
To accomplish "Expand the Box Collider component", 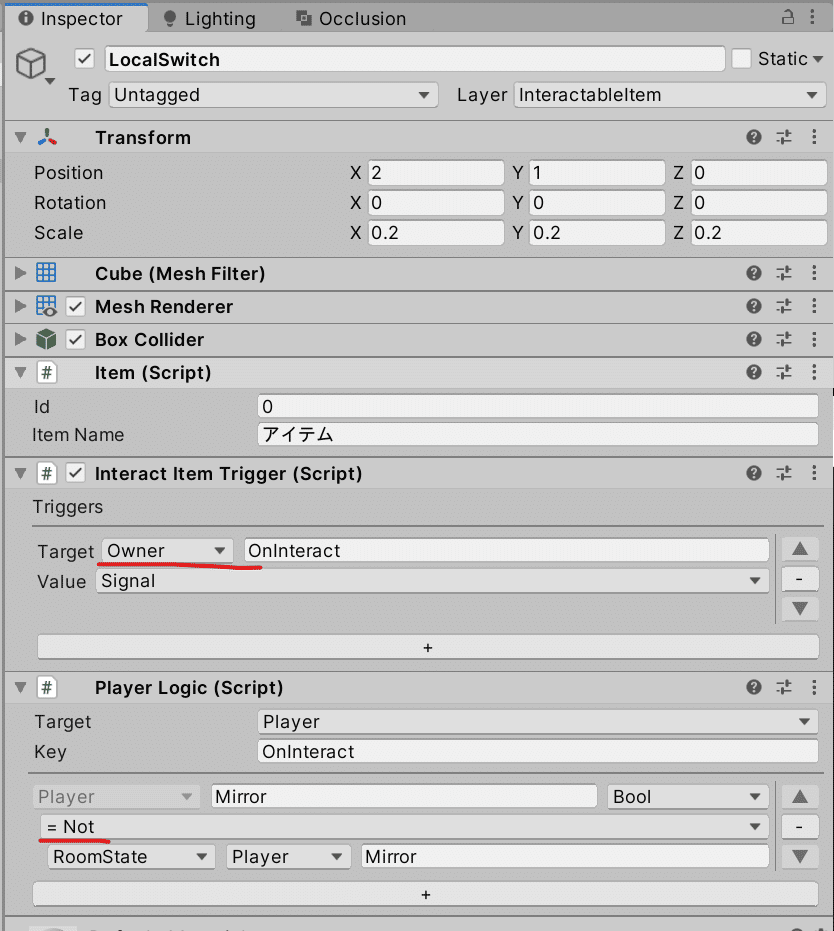I will click(x=21, y=340).
